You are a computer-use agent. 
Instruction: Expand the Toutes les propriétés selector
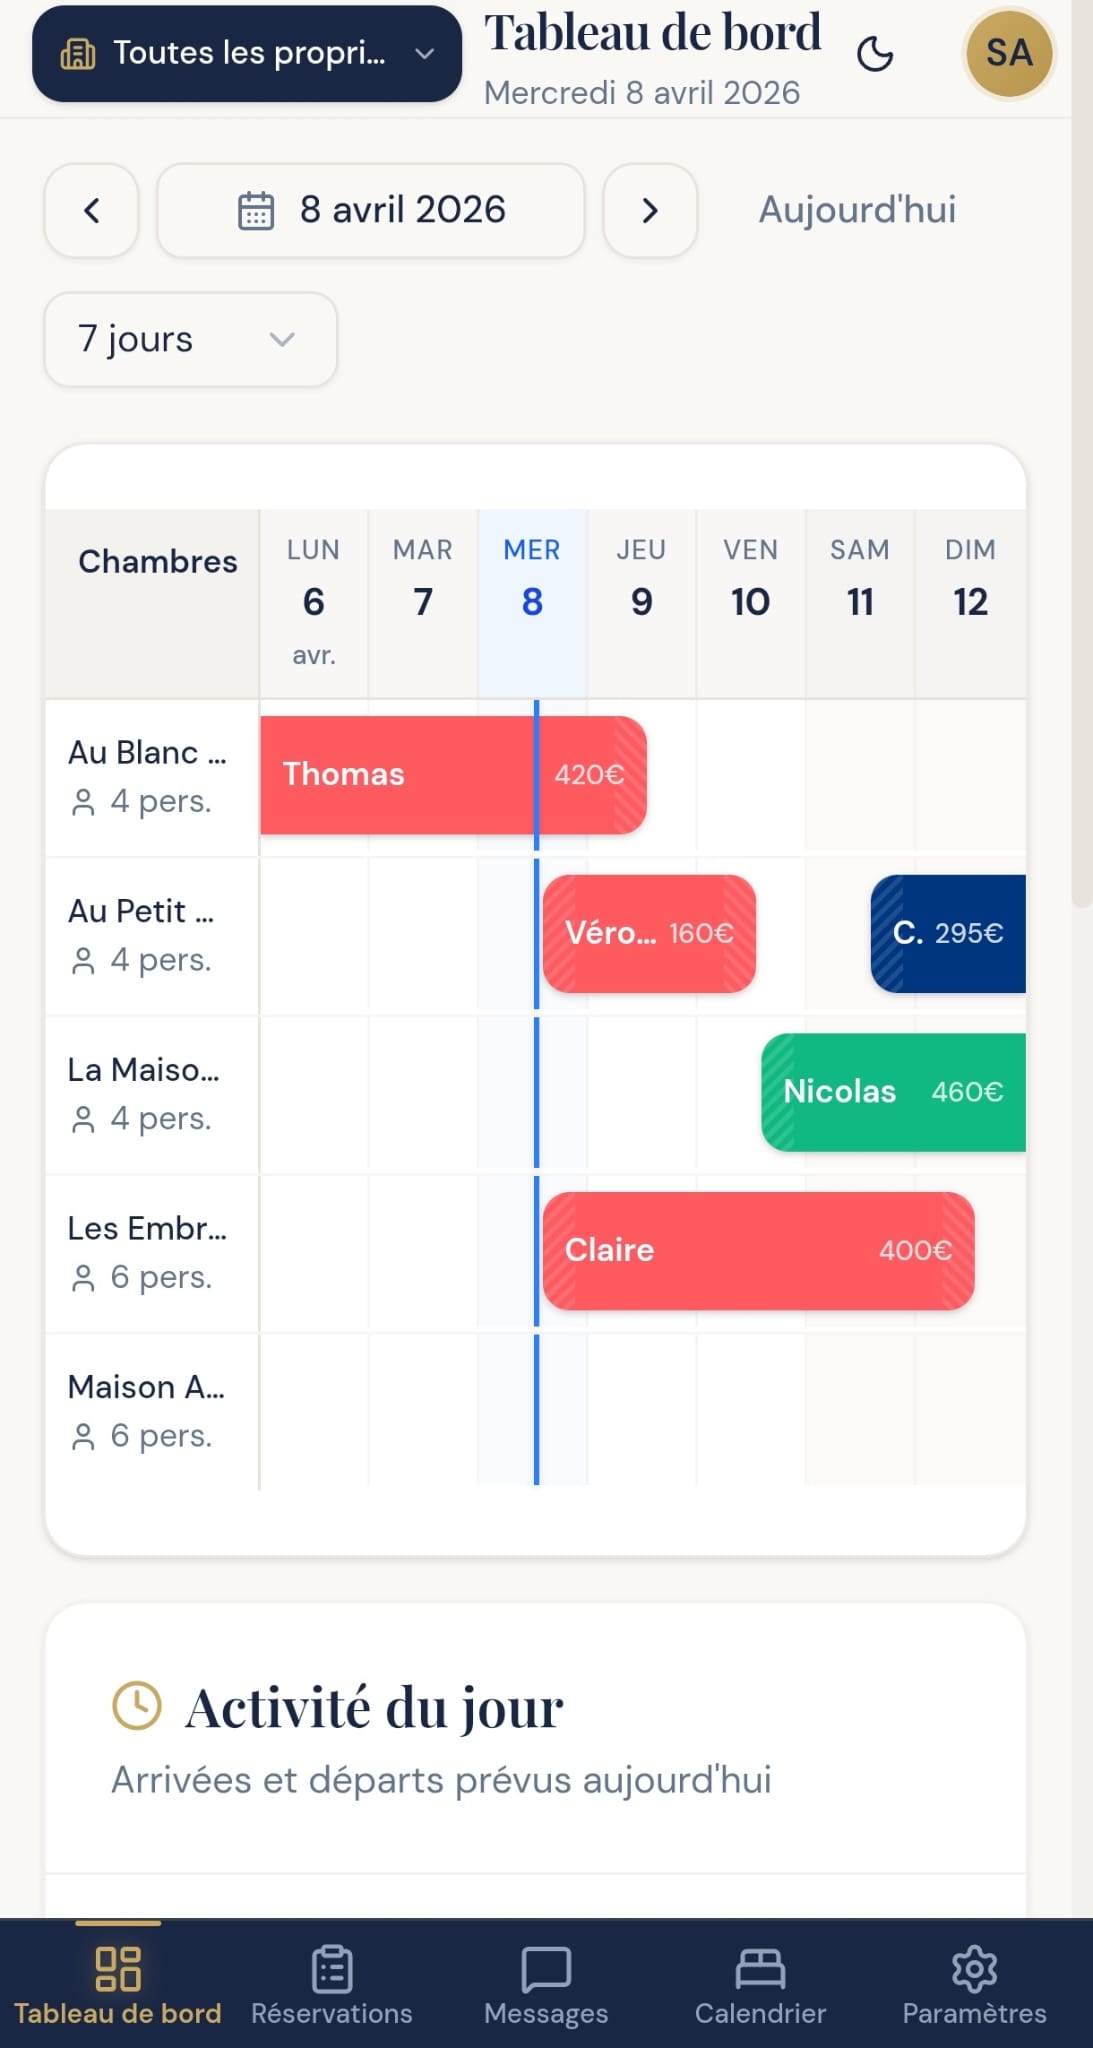tap(245, 53)
